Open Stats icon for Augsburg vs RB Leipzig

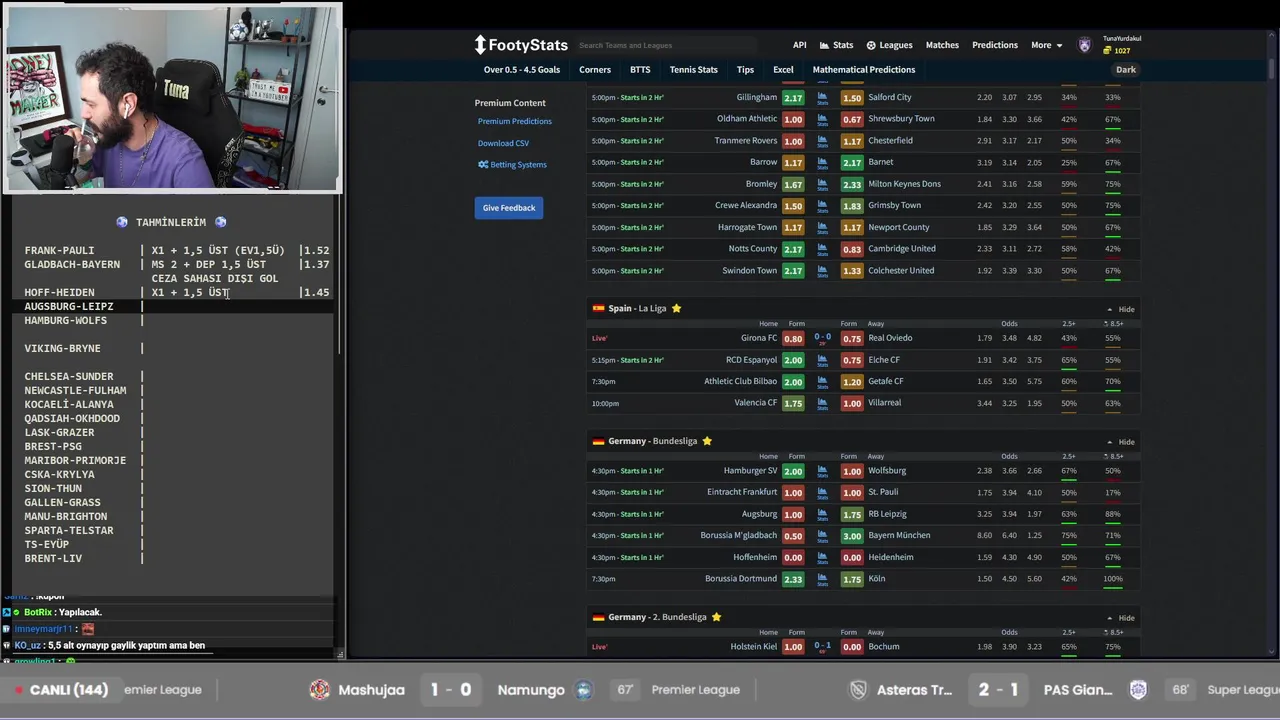[822, 514]
